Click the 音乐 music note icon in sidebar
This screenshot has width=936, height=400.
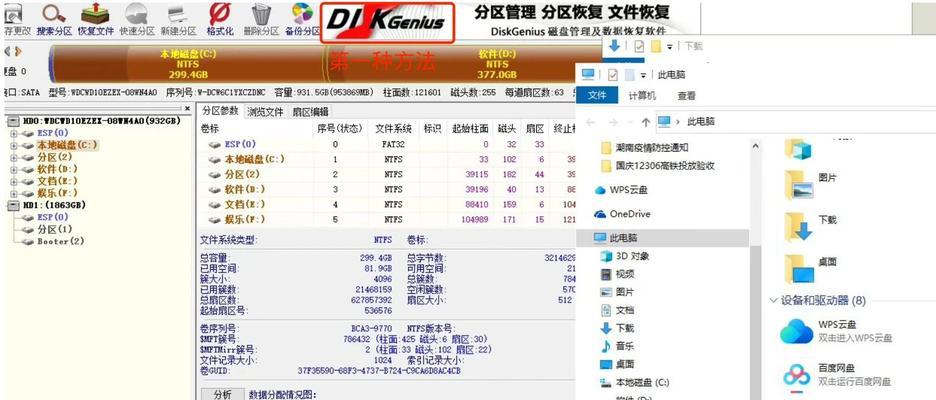click(x=606, y=346)
